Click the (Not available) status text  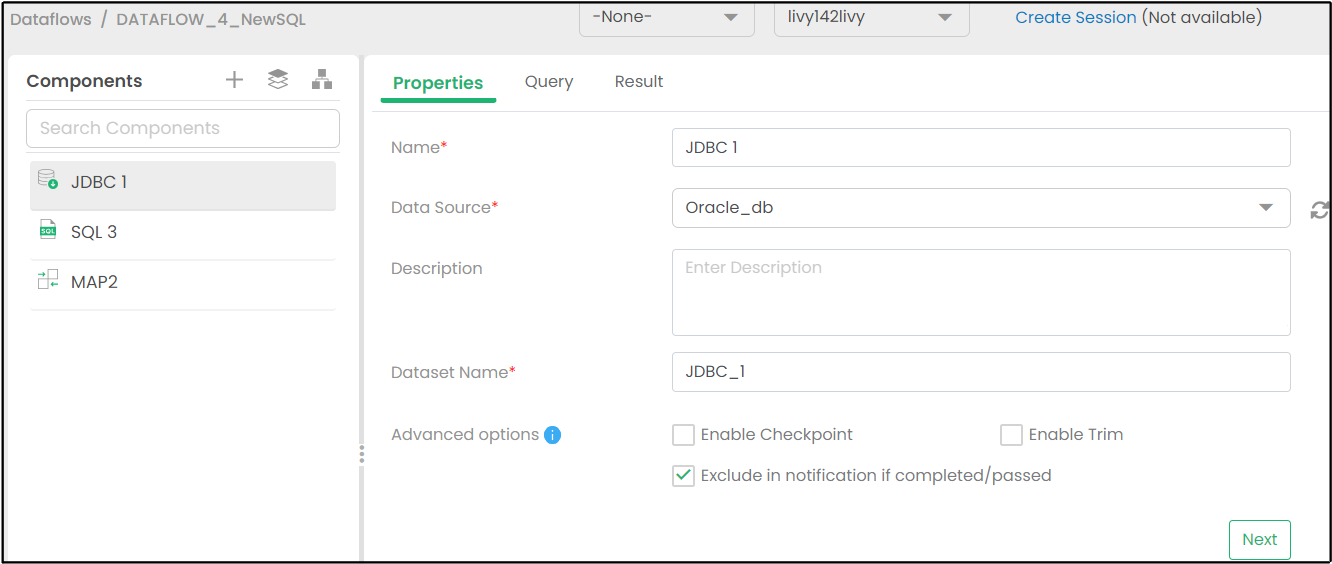coord(1201,17)
